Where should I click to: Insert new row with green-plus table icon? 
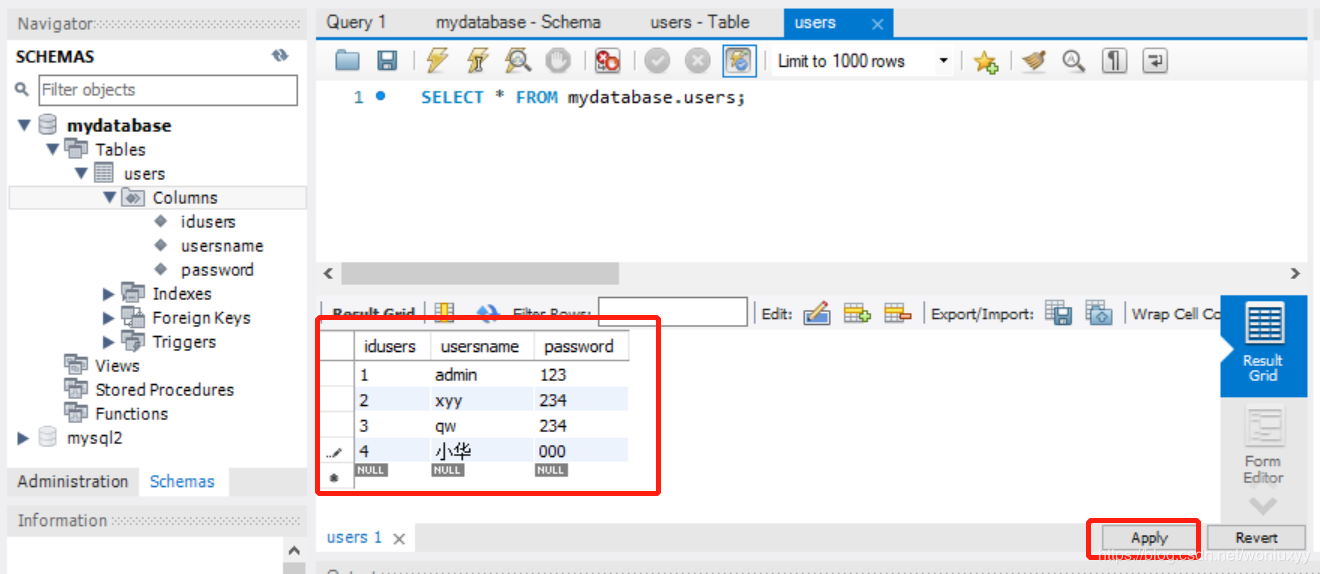pyautogui.click(x=857, y=313)
